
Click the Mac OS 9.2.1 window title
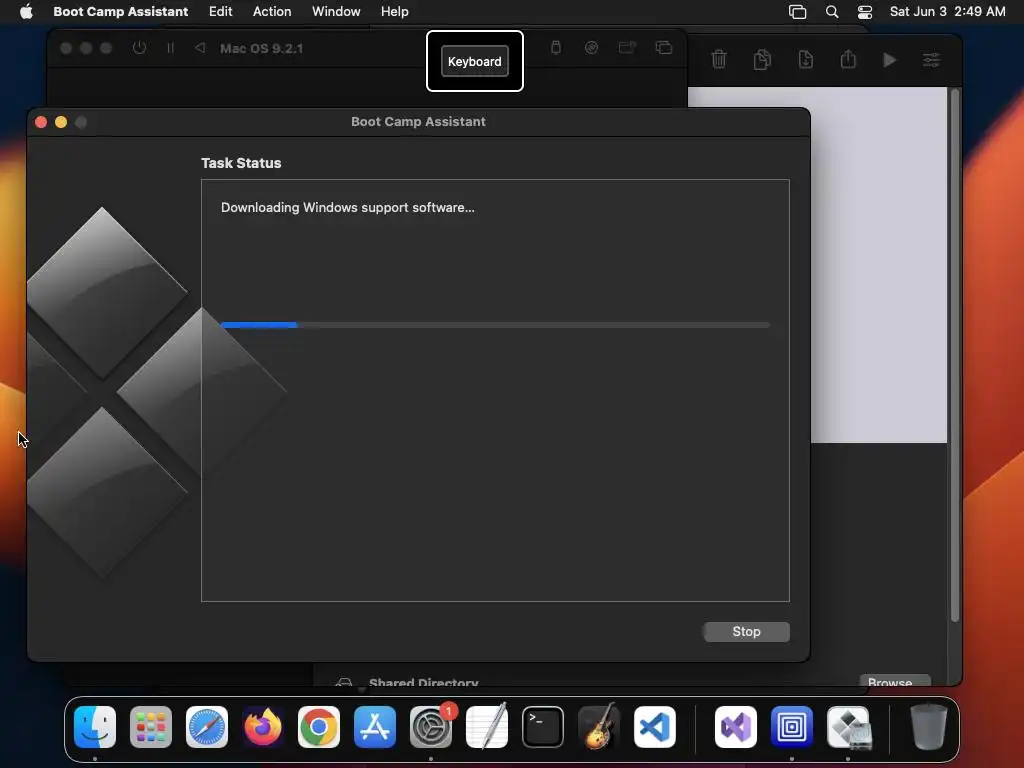tap(261, 48)
